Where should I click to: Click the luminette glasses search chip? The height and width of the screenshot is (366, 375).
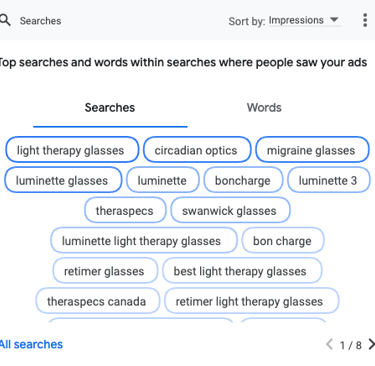[63, 180]
